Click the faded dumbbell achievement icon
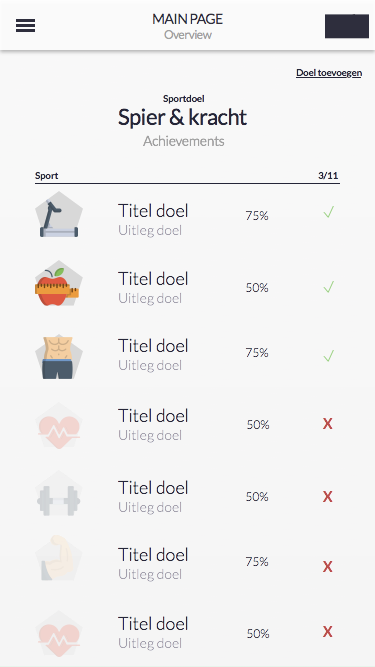 tap(59, 496)
